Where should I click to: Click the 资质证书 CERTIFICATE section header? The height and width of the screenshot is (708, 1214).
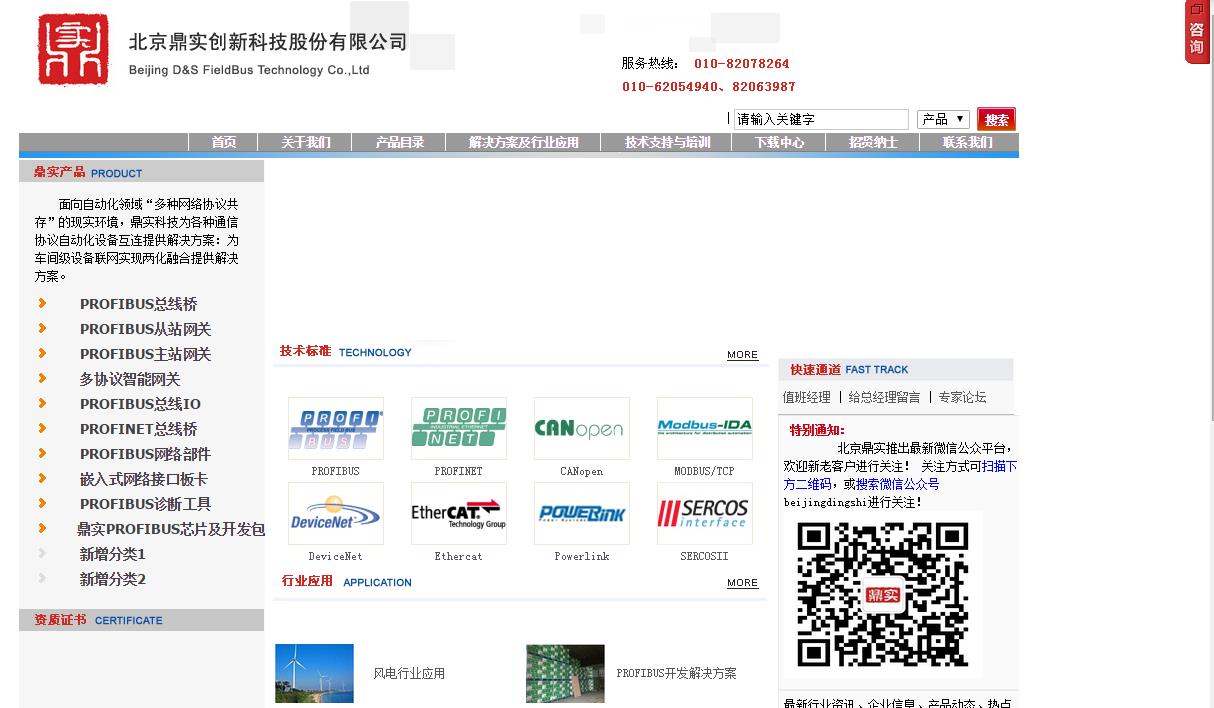click(x=141, y=620)
